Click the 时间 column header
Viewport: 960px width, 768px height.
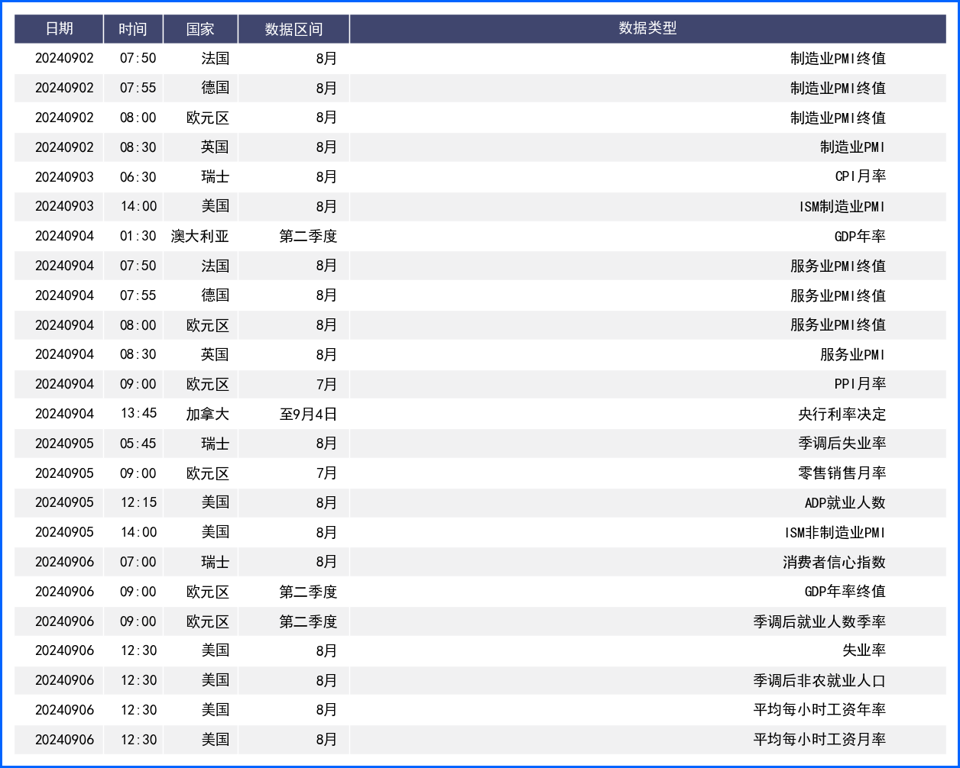click(133, 29)
